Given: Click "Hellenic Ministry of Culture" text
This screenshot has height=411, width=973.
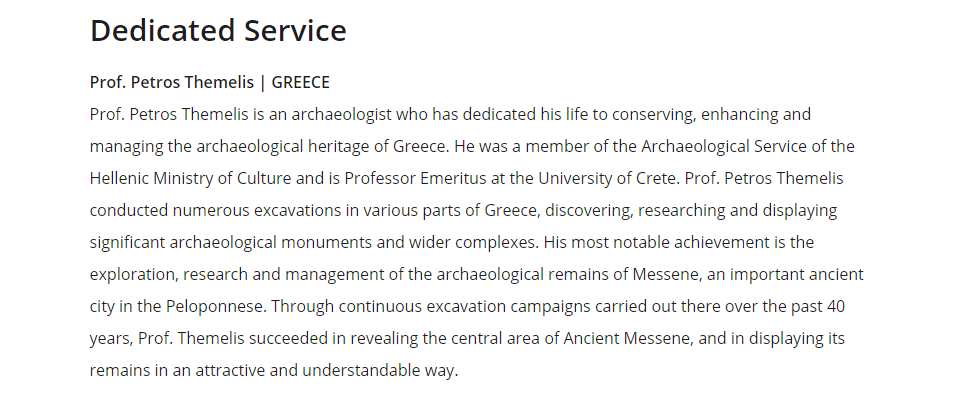Looking at the screenshot, I should pyautogui.click(x=191, y=179).
